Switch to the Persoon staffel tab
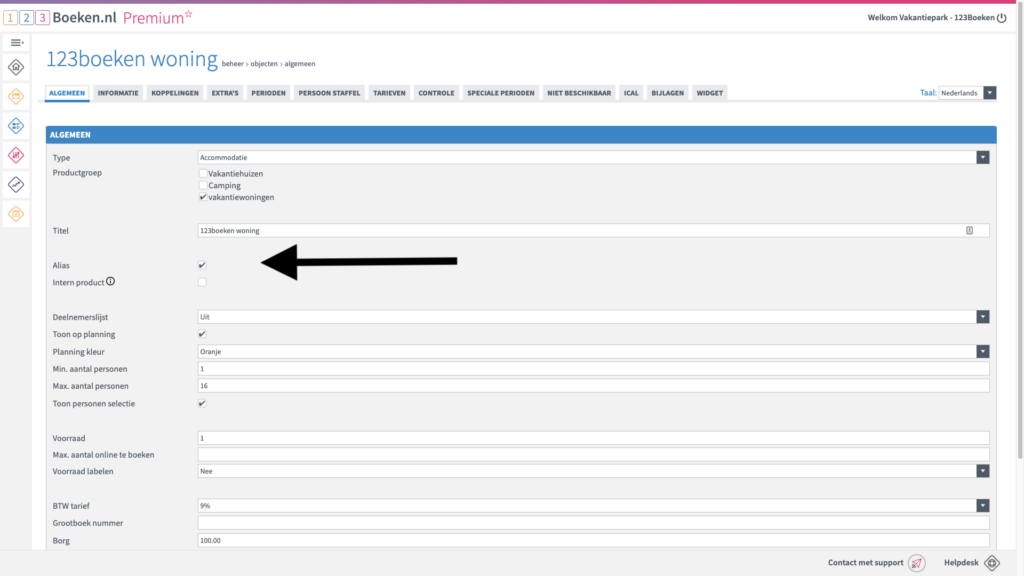Screen dimensions: 1024x576 pyautogui.click(x=329, y=93)
